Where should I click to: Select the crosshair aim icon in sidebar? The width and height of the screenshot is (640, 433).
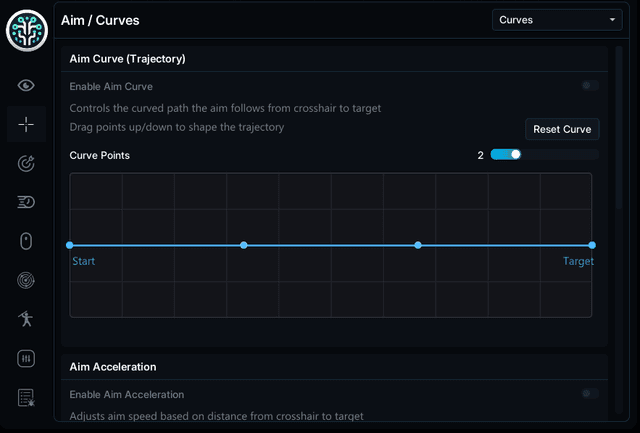[26, 124]
